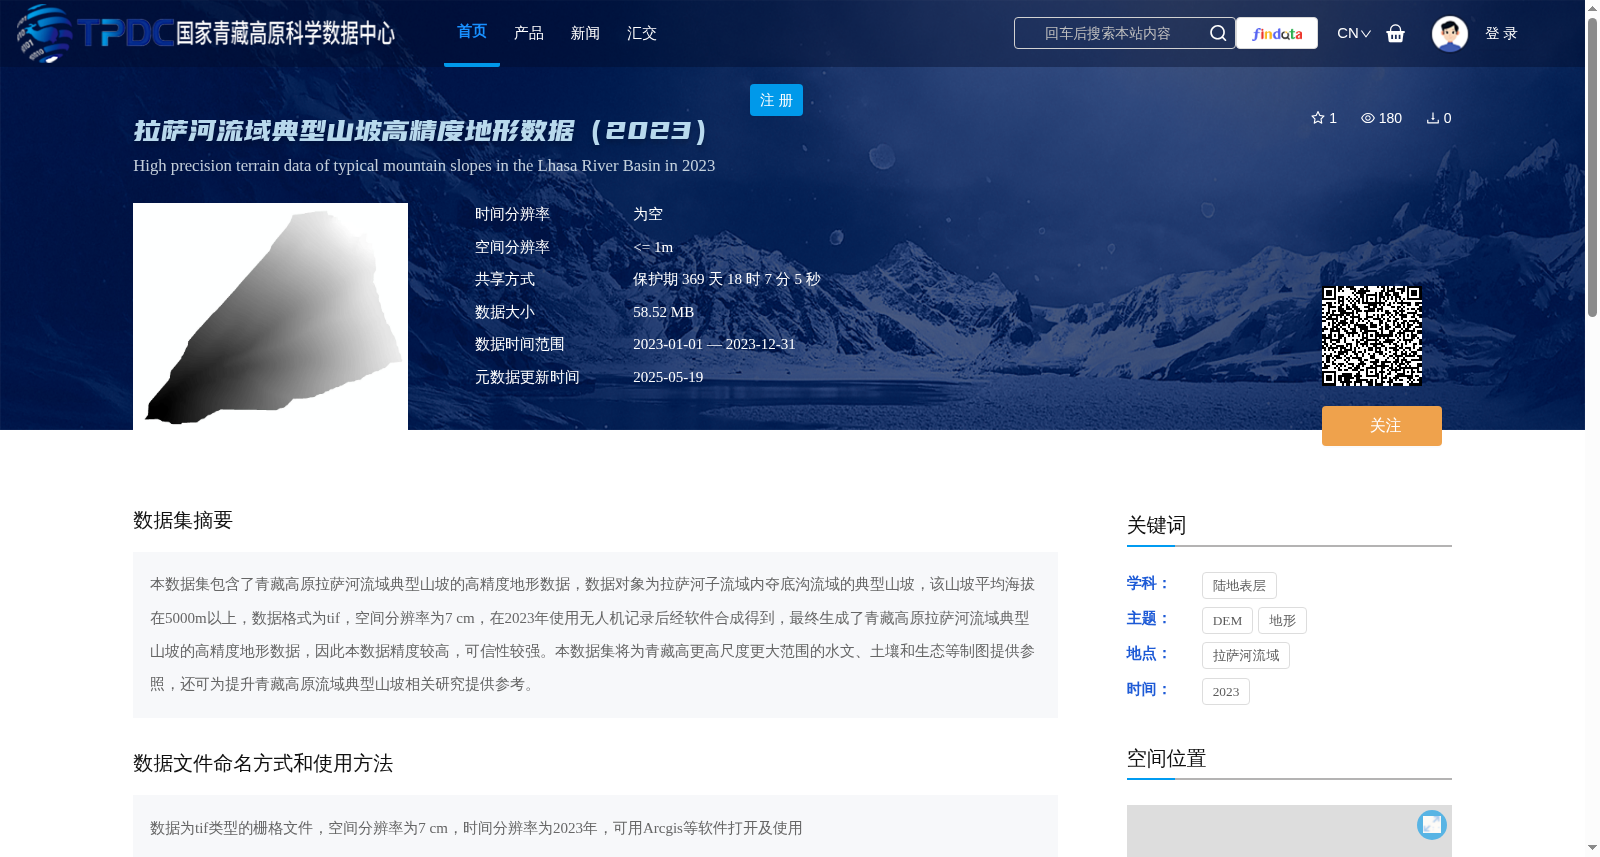Viewport: 1600px width, 857px height.
Task: Click the file size value 58.52 MB
Action: coord(663,312)
